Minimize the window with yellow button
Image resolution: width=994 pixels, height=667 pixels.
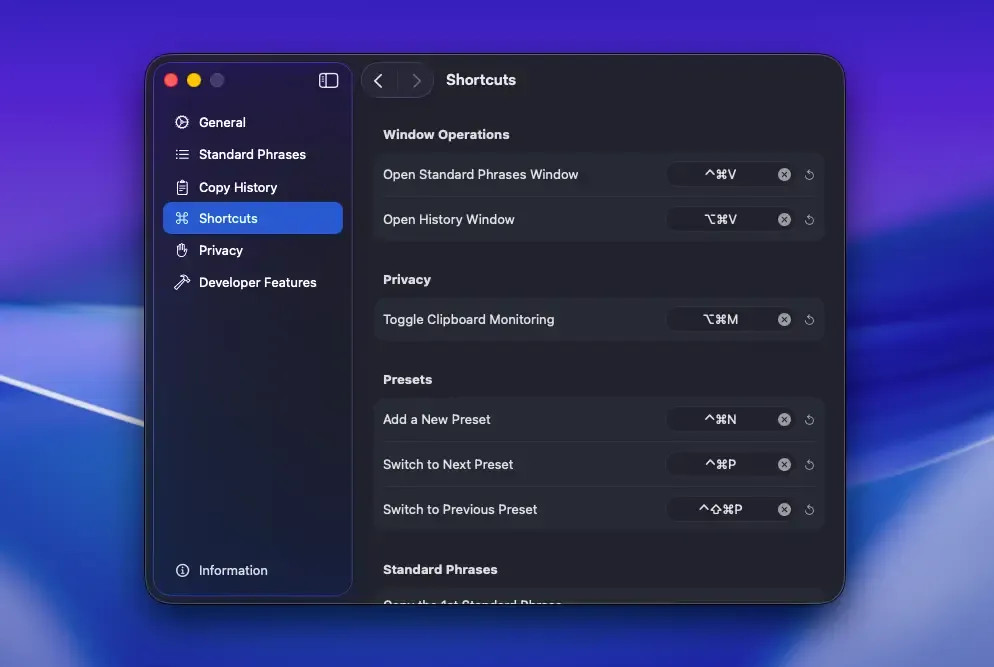tap(194, 81)
